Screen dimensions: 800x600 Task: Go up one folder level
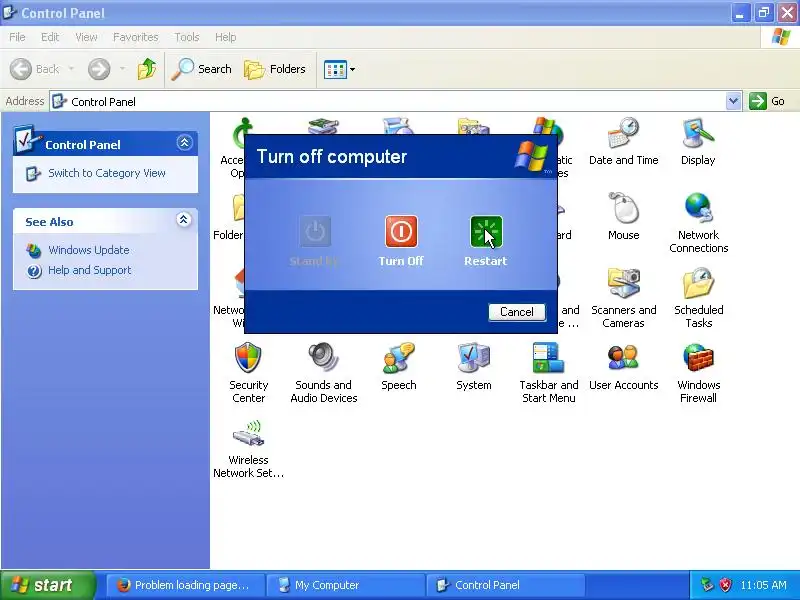click(146, 69)
